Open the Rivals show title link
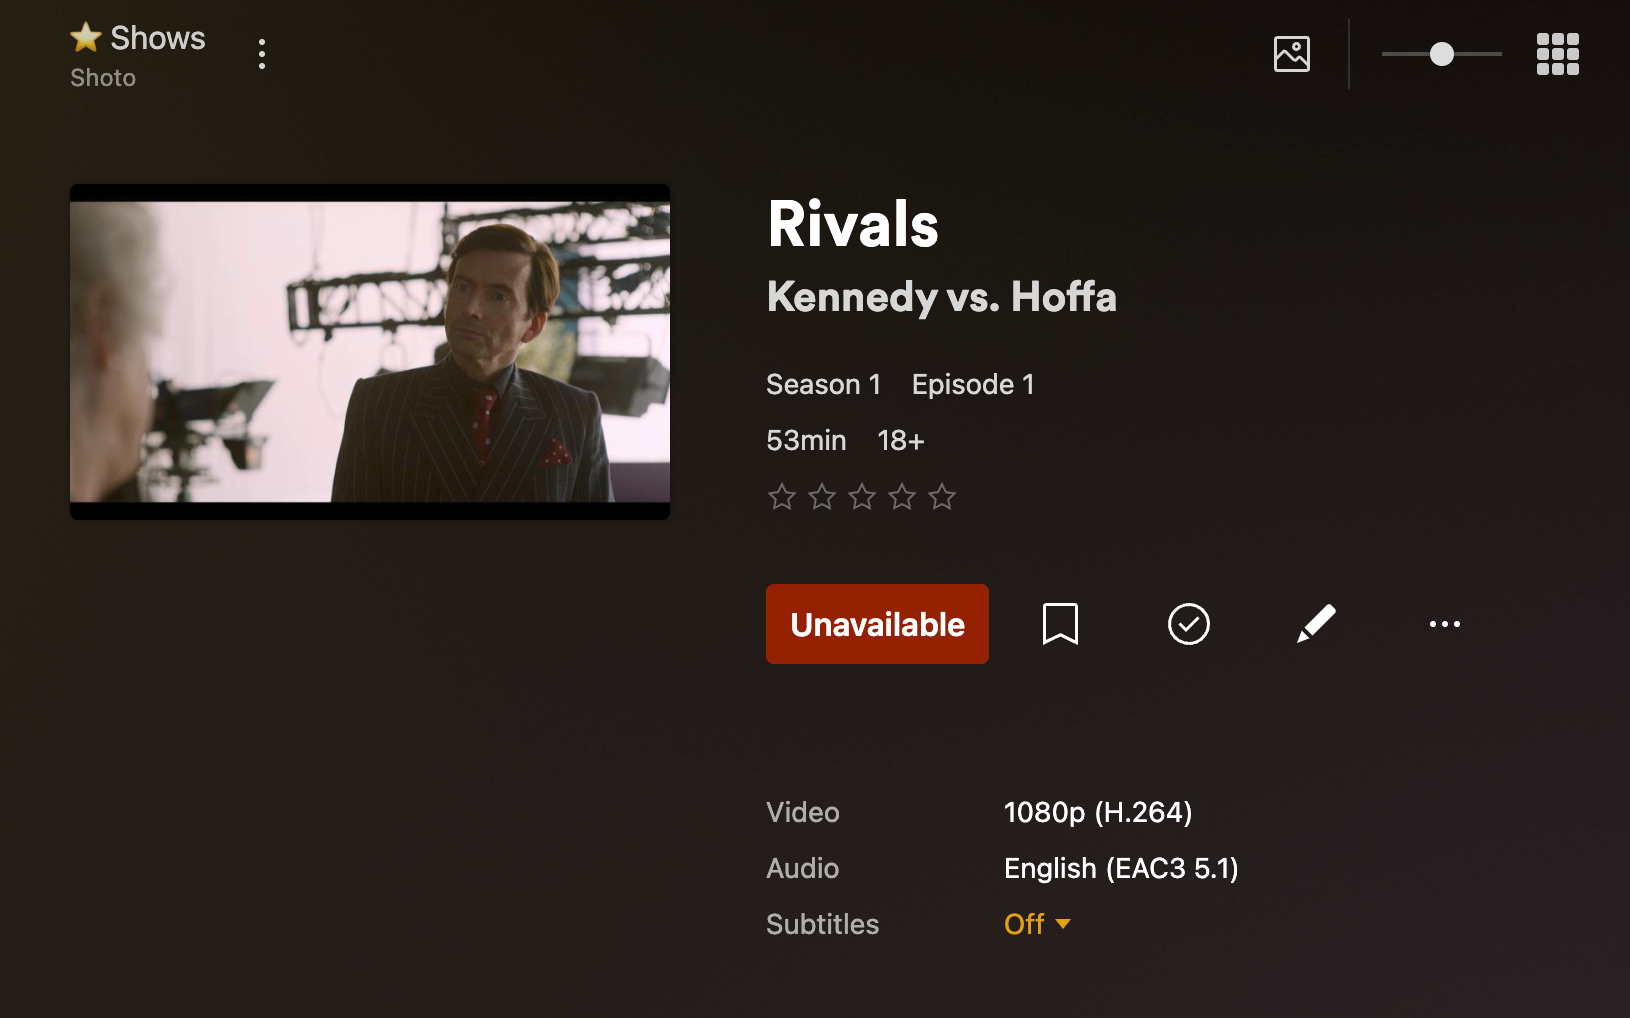The width and height of the screenshot is (1630, 1018). [x=853, y=224]
